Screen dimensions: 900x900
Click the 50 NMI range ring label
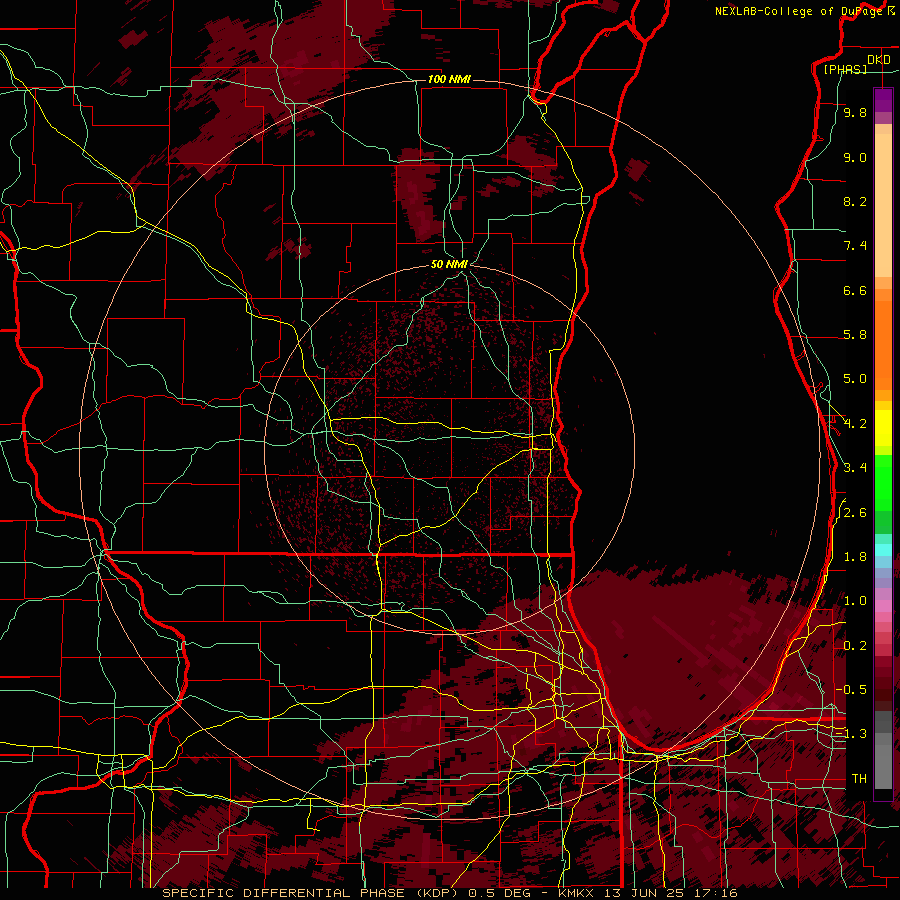[x=449, y=265]
